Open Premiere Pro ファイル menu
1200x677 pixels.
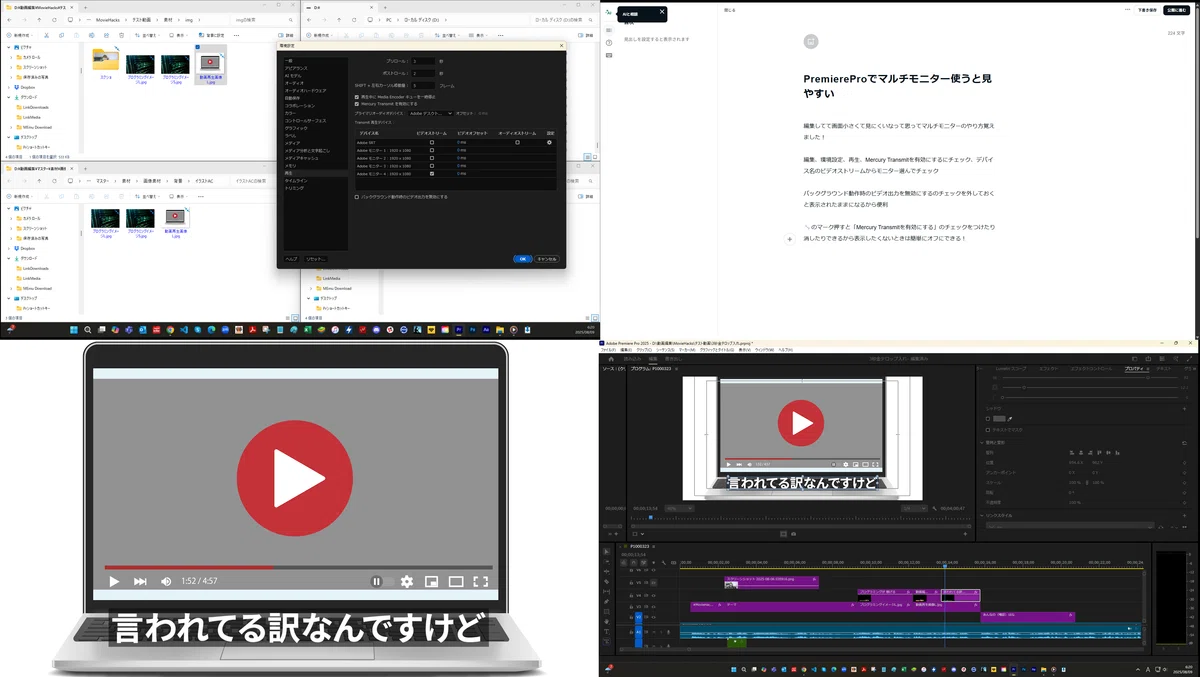(x=608, y=350)
